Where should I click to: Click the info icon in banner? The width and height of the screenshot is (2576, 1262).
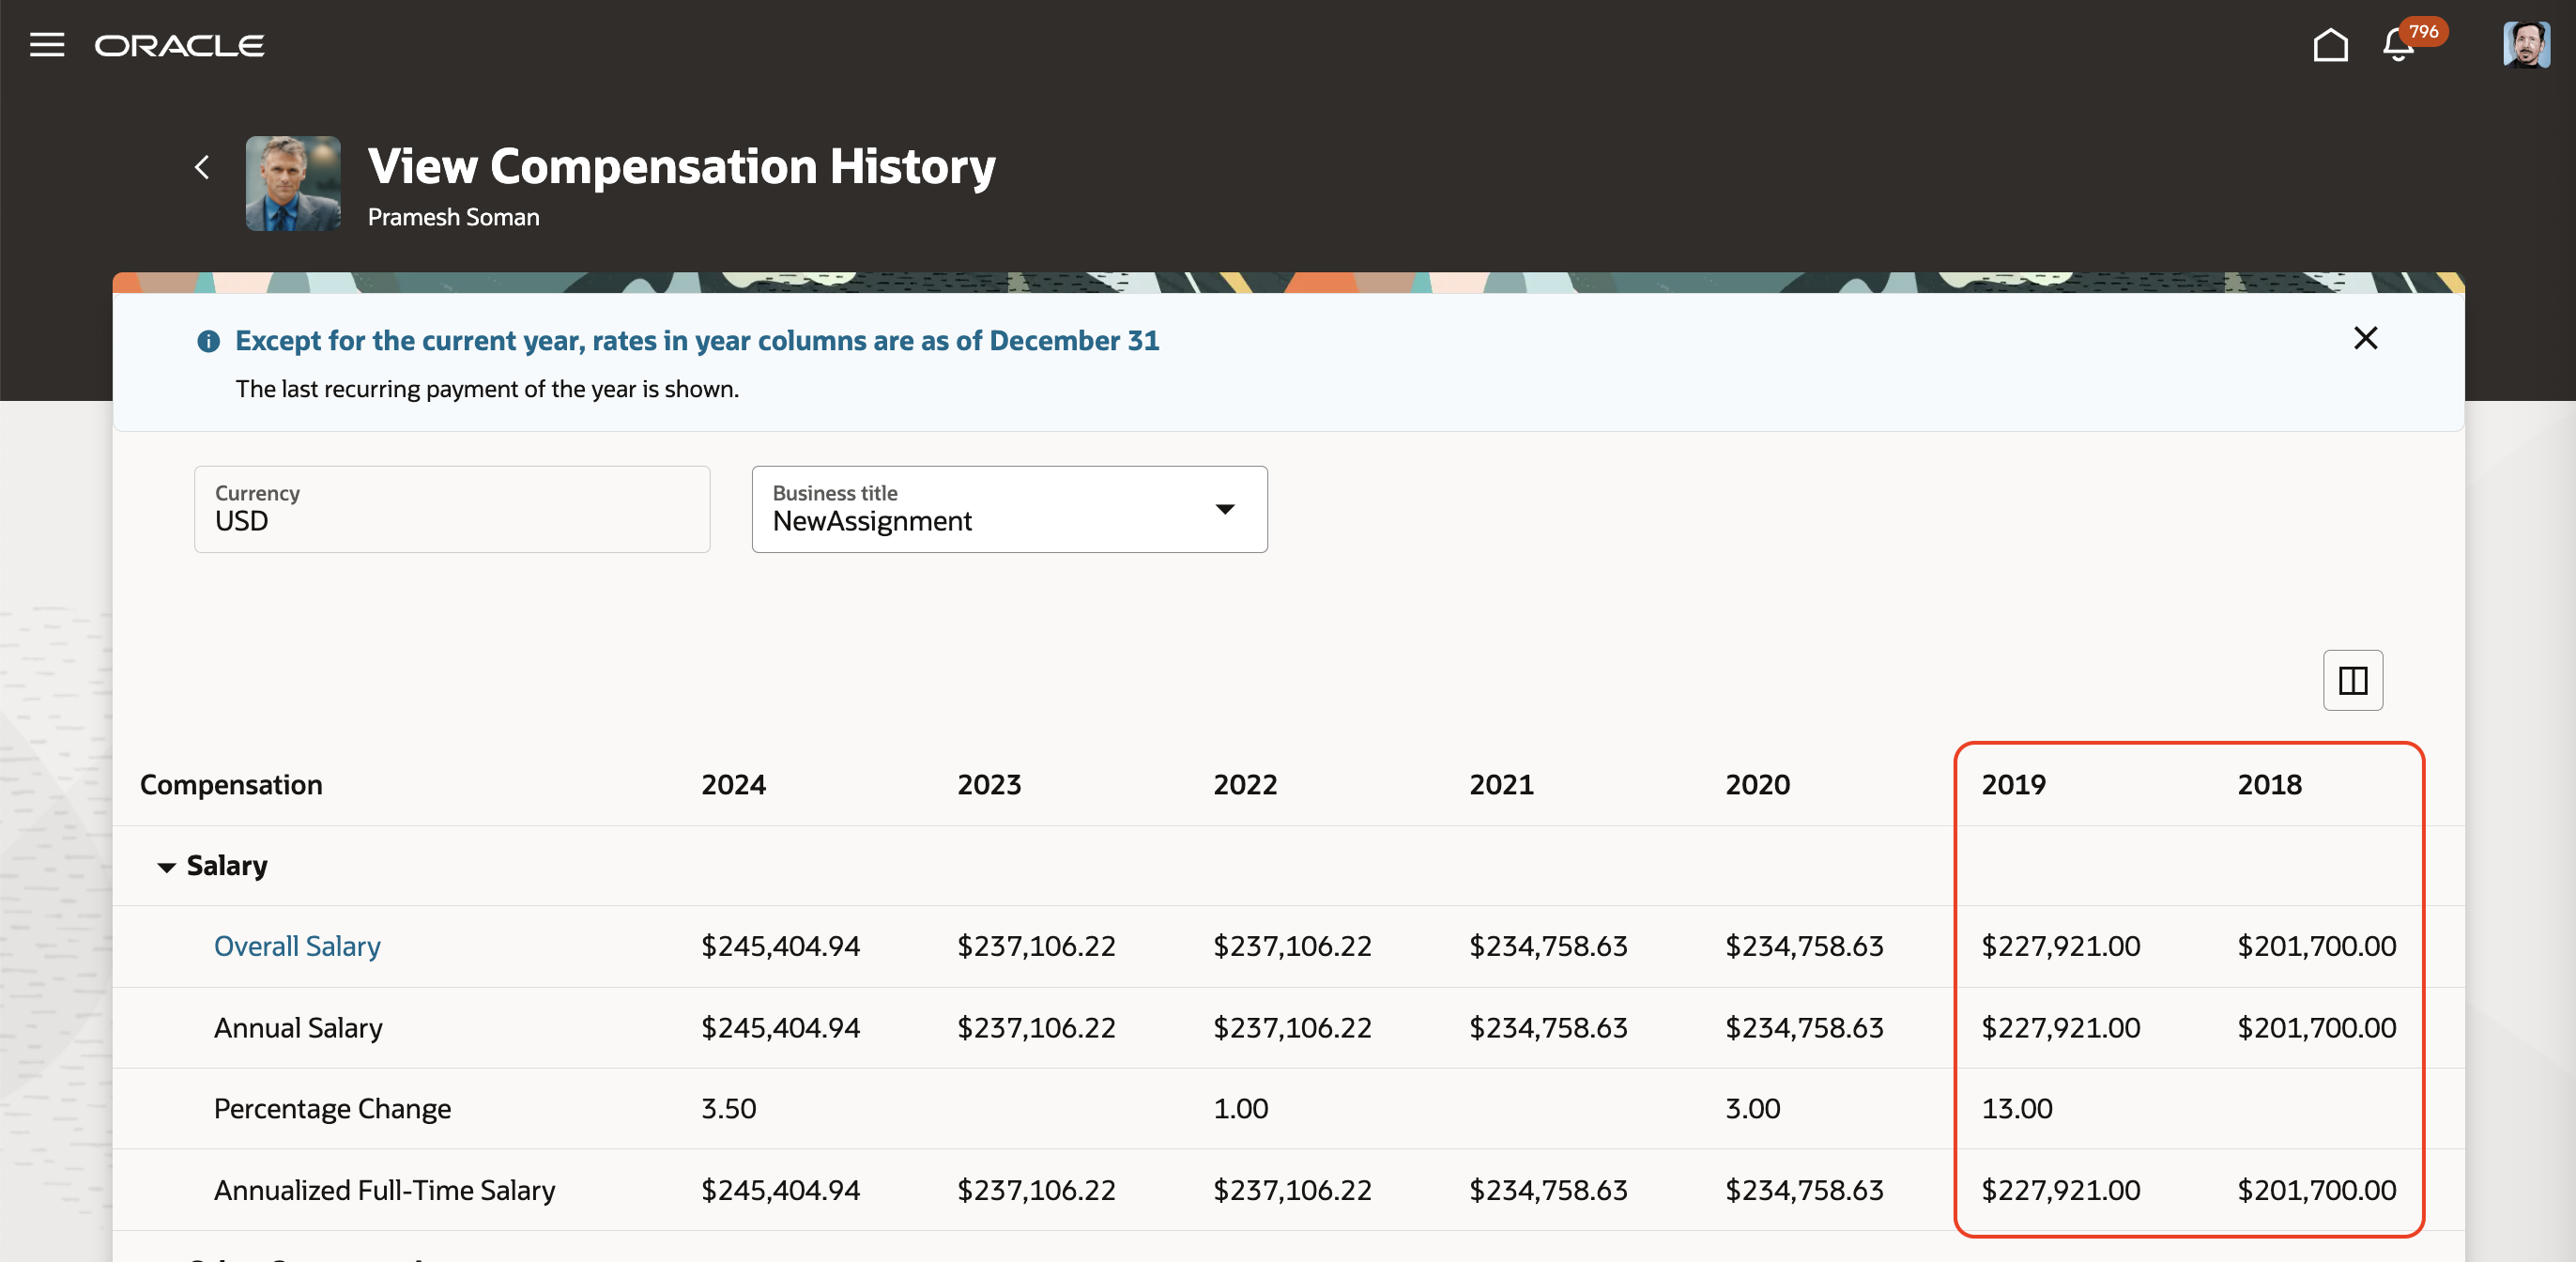point(208,342)
